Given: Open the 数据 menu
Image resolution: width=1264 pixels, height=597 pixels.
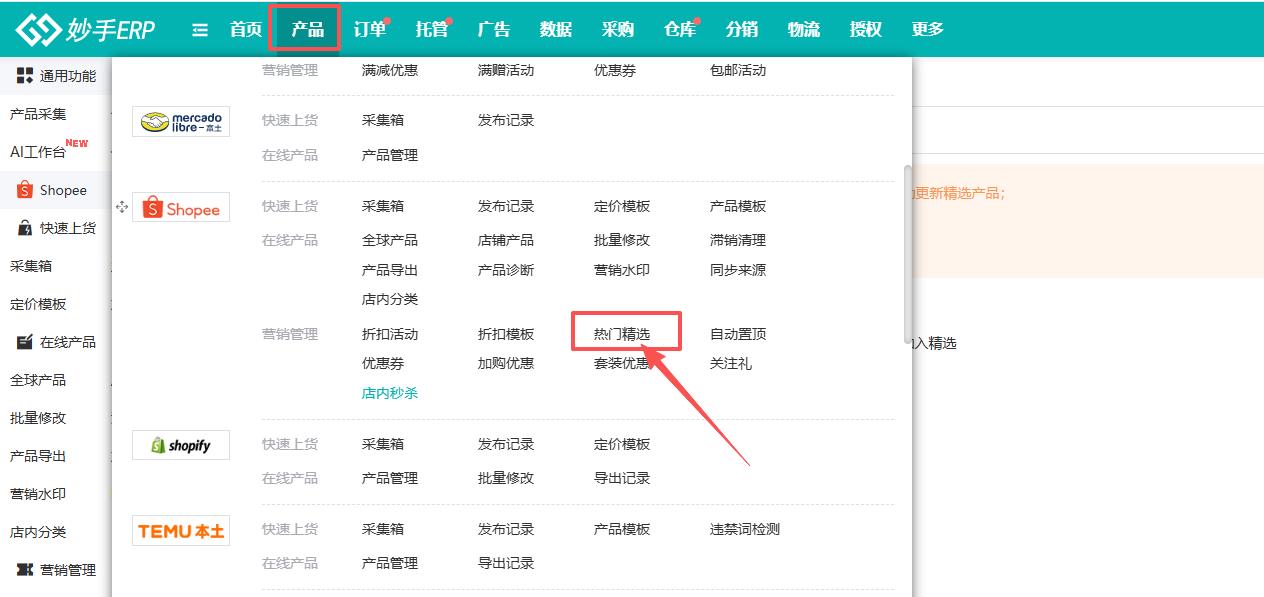Looking at the screenshot, I should 556,29.
